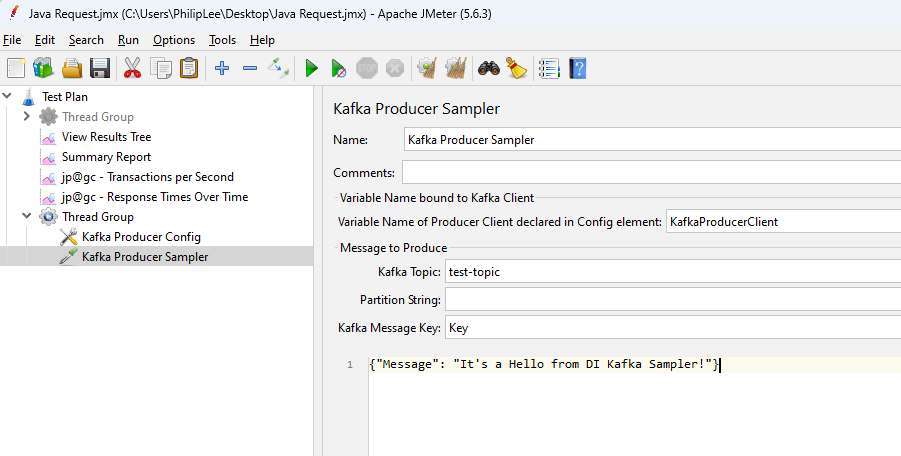Toggle the selected element with Toggle icon
Viewport: 901px width, 456px height.
point(279,68)
